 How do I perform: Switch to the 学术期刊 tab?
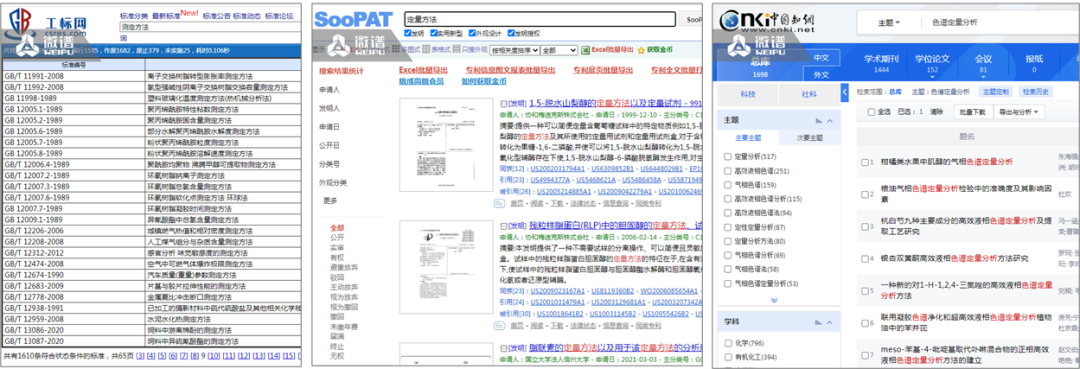click(881, 63)
